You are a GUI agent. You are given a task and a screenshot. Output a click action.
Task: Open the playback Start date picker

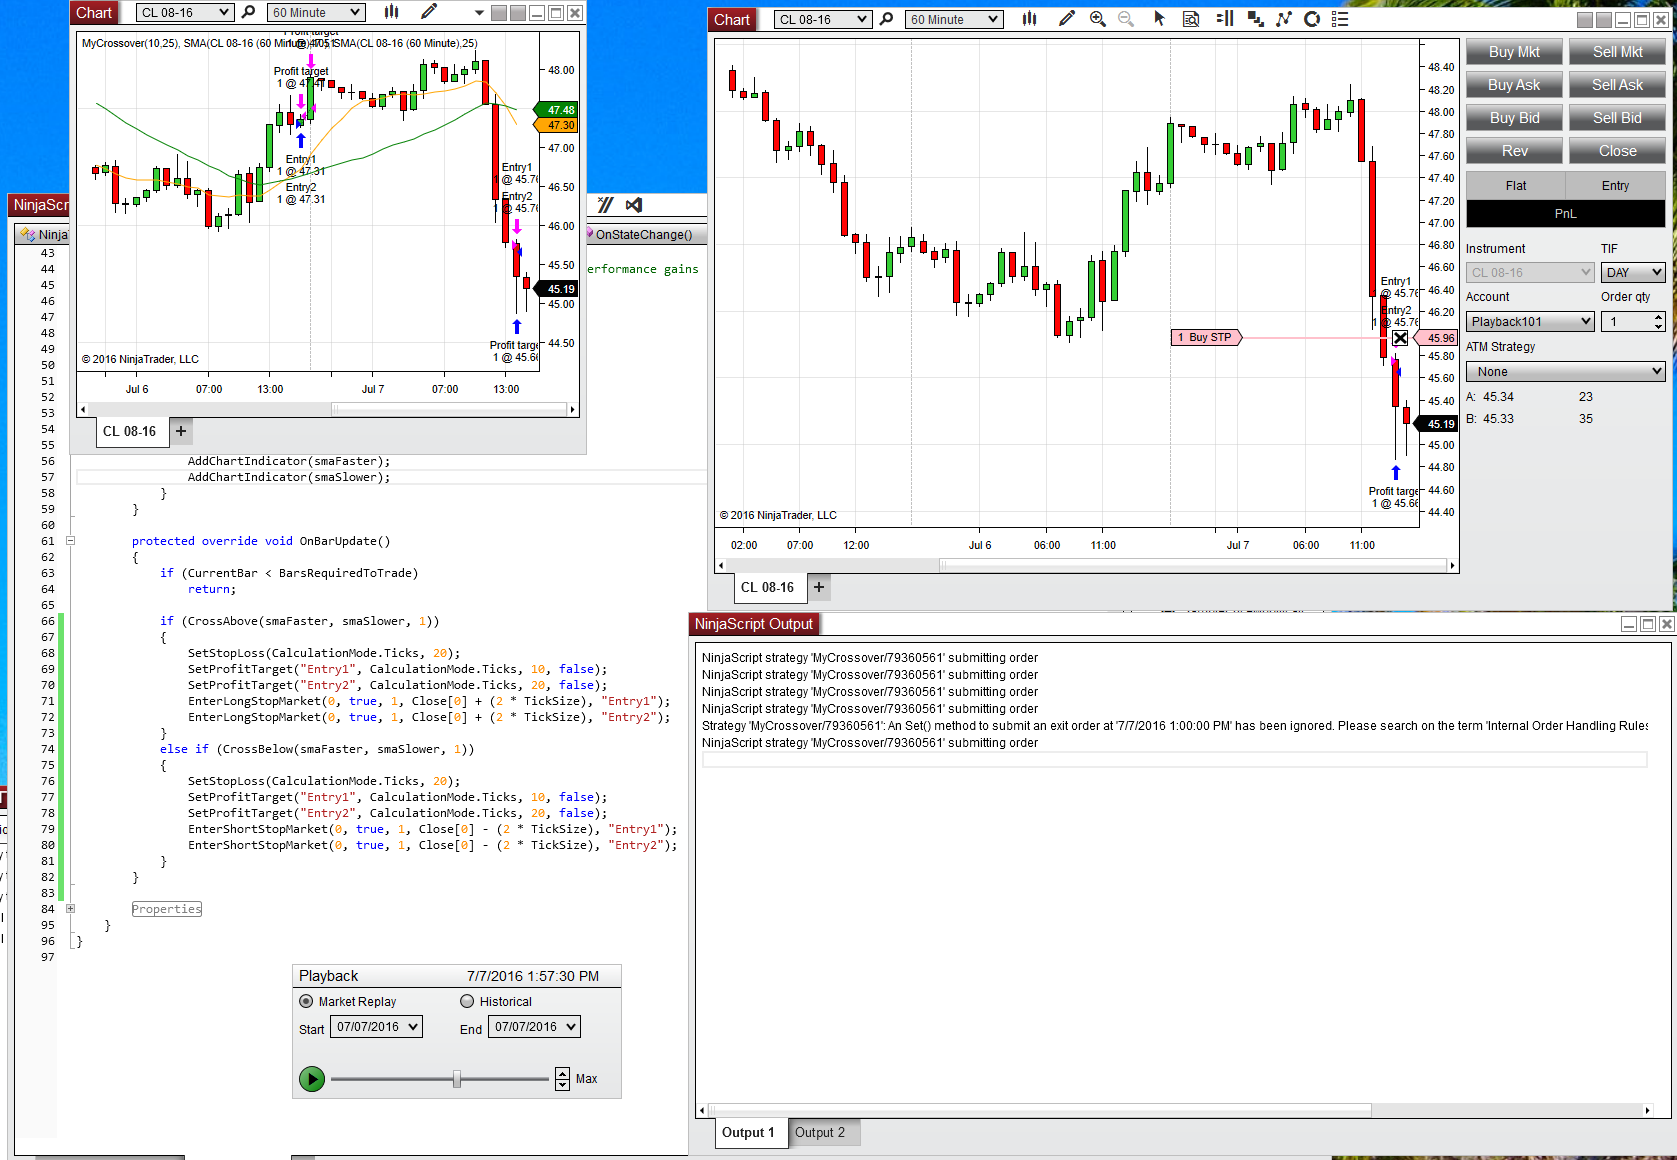(x=376, y=1027)
